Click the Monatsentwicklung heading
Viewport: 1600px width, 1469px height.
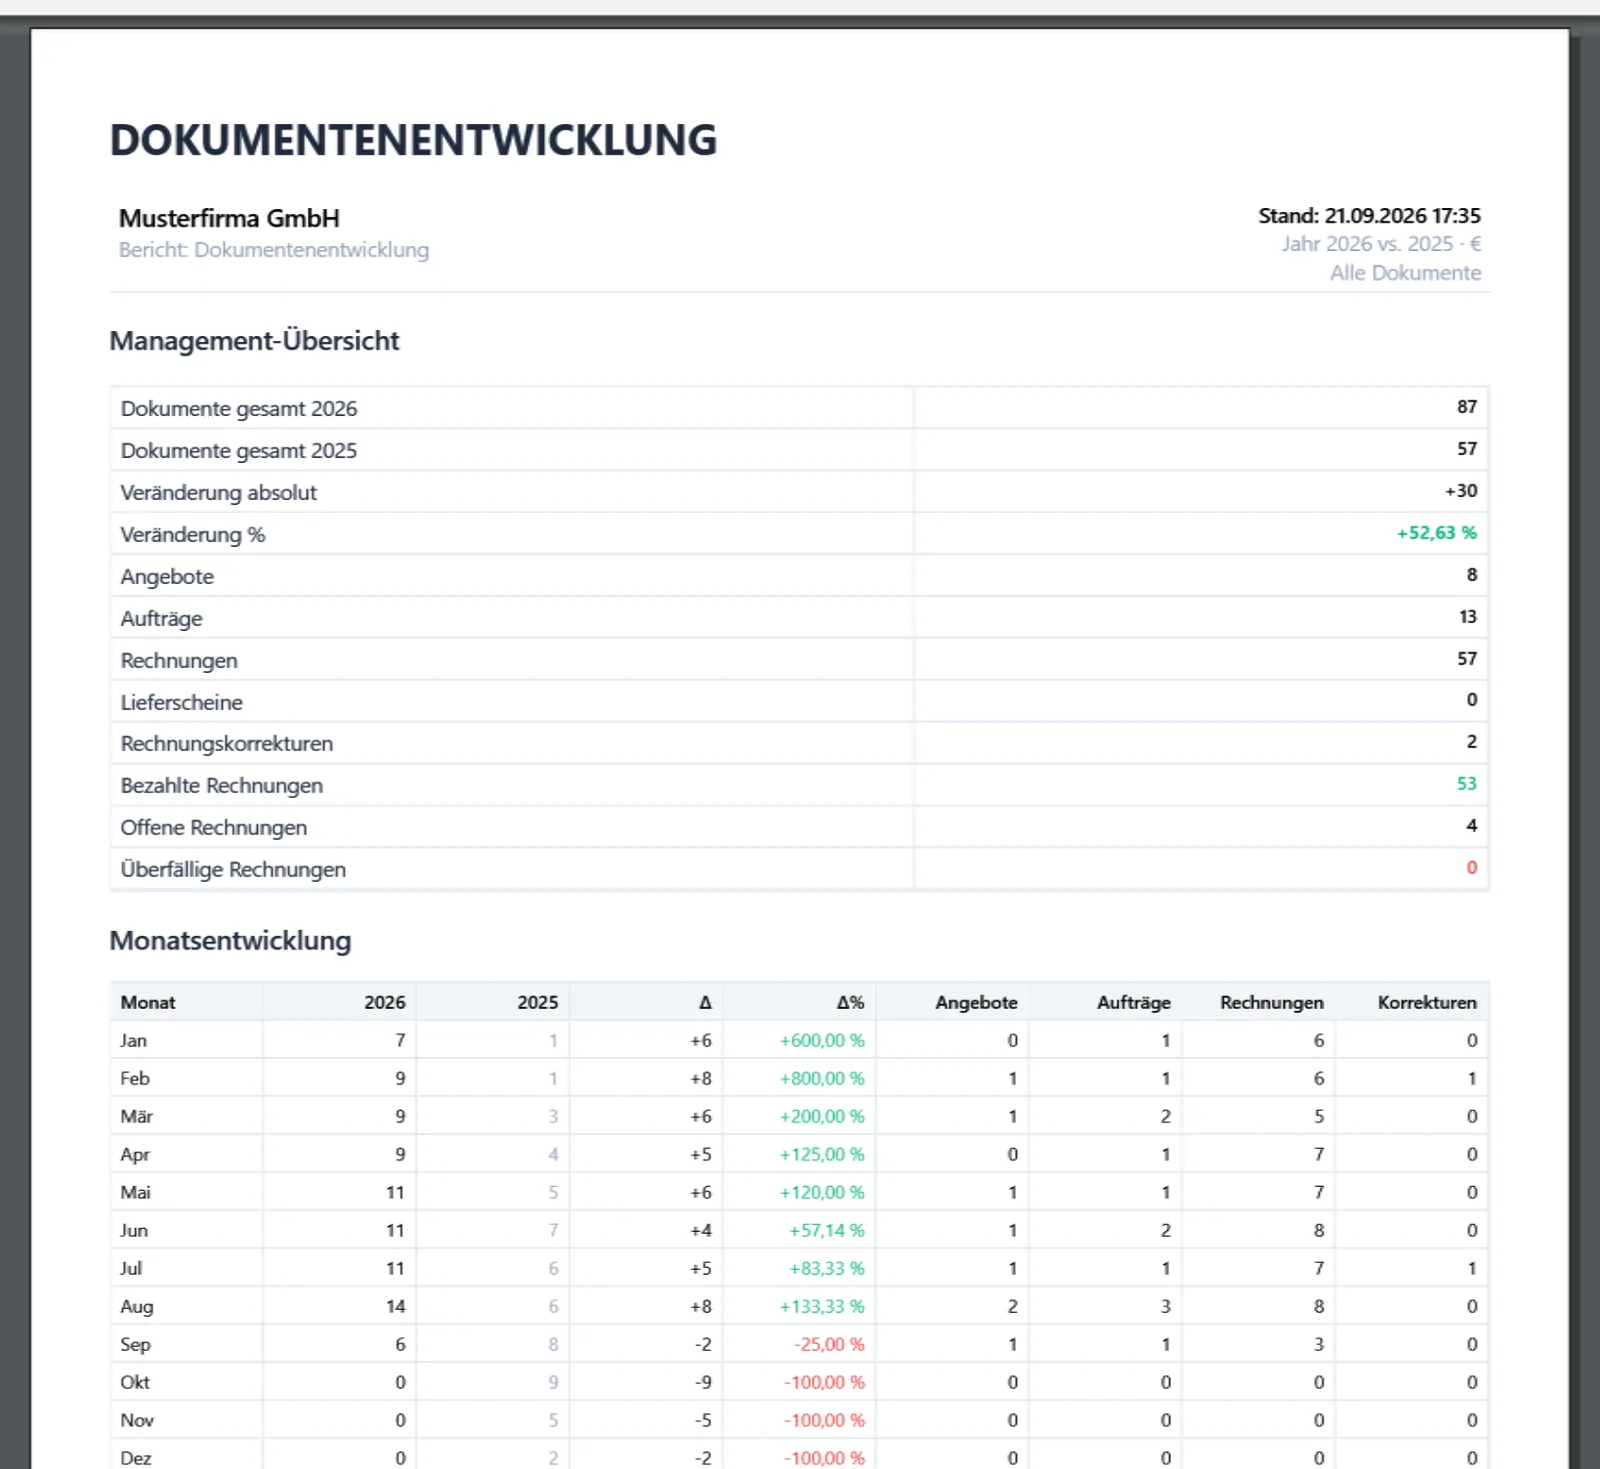coord(230,941)
